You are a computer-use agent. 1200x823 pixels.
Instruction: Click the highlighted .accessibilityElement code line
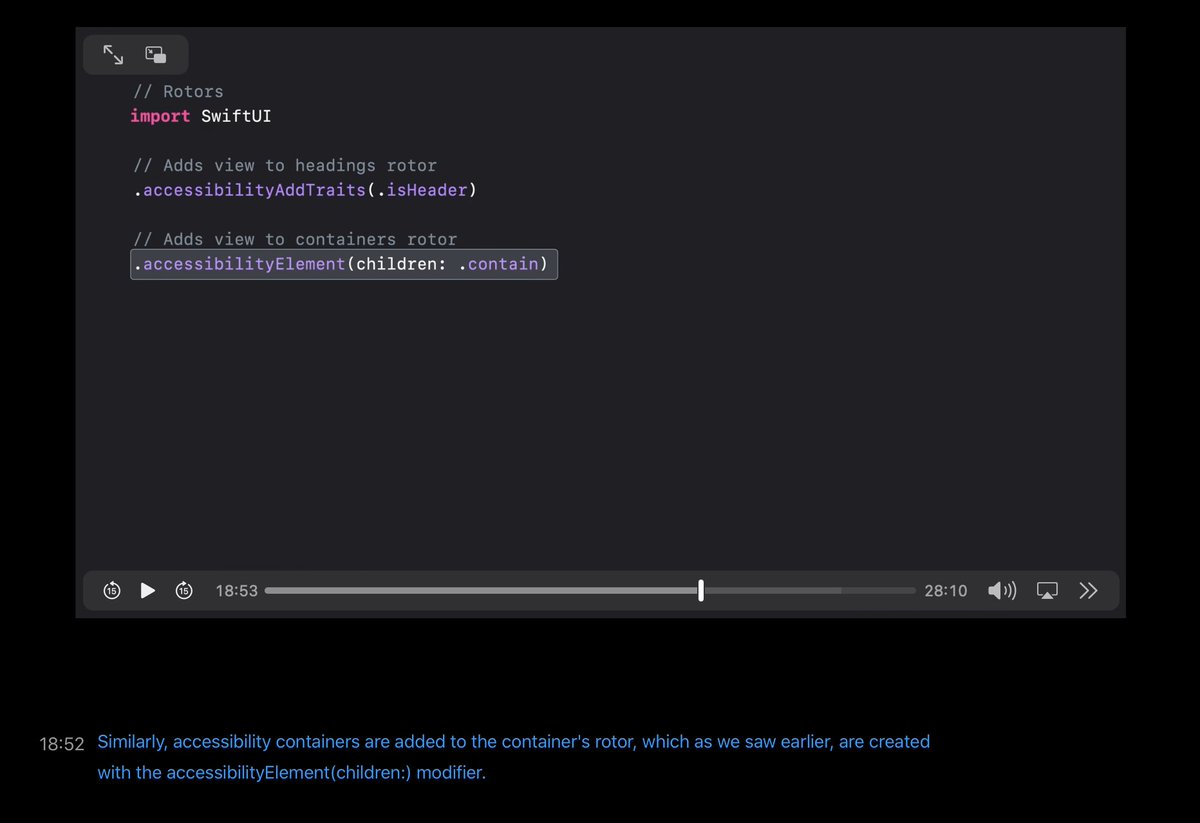coord(343,265)
